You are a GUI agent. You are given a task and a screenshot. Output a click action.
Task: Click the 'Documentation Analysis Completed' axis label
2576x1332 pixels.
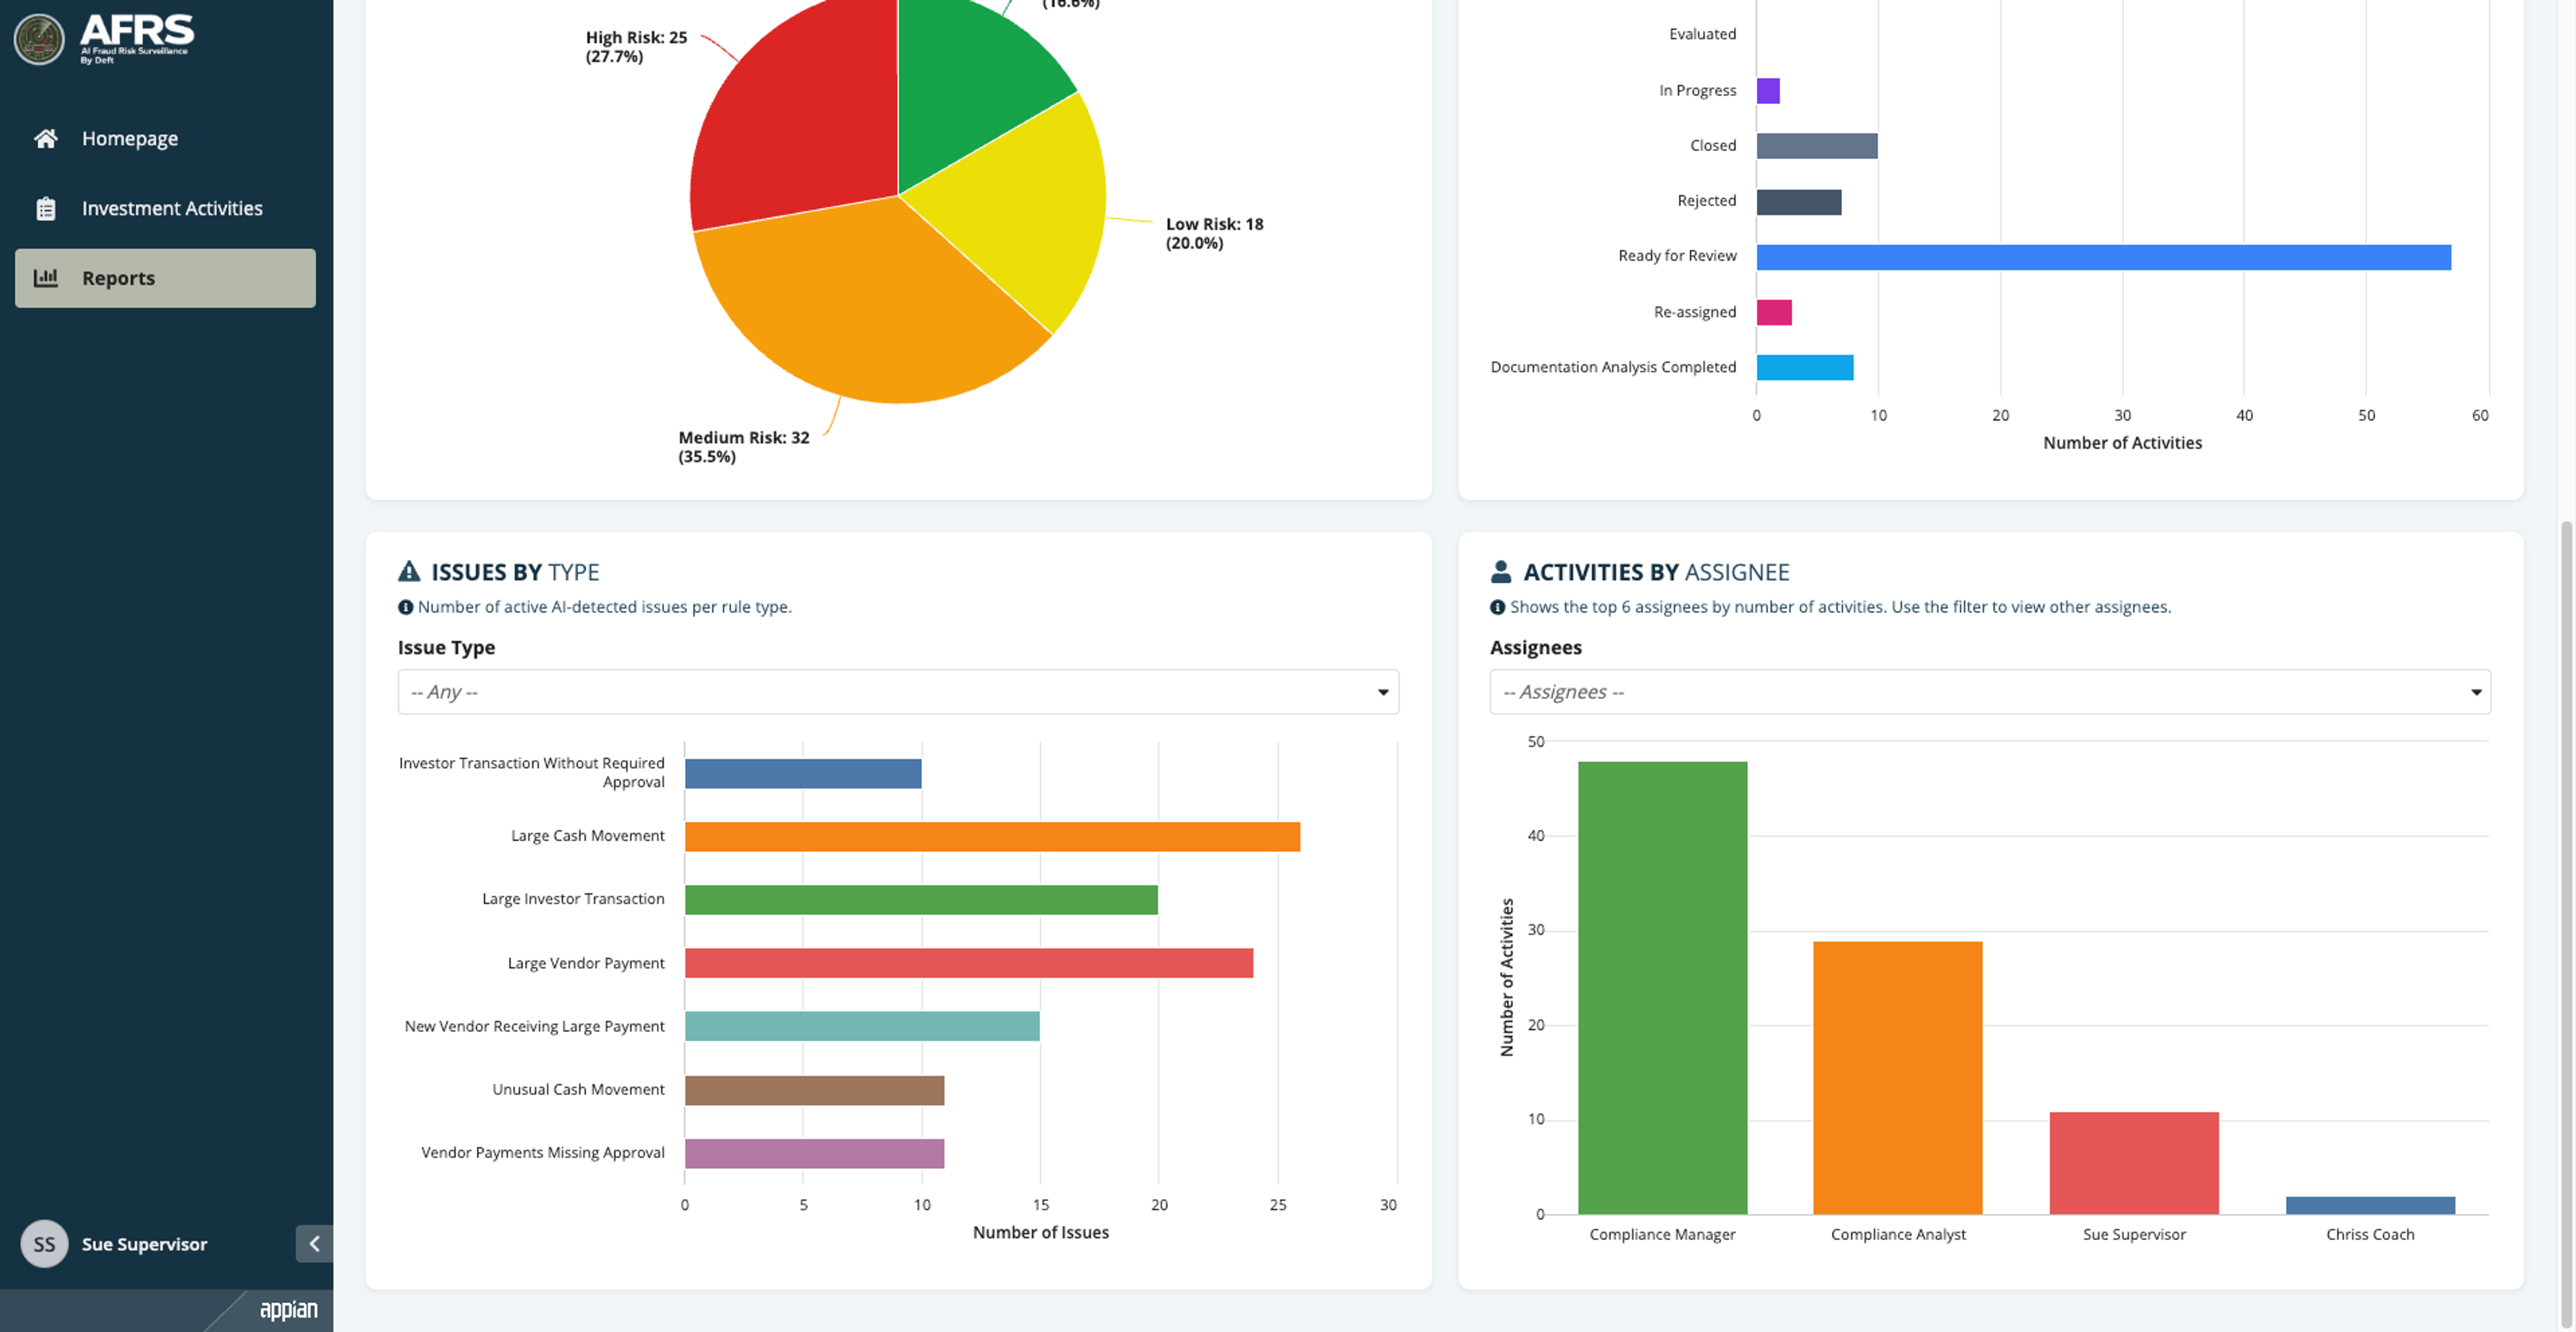1613,367
